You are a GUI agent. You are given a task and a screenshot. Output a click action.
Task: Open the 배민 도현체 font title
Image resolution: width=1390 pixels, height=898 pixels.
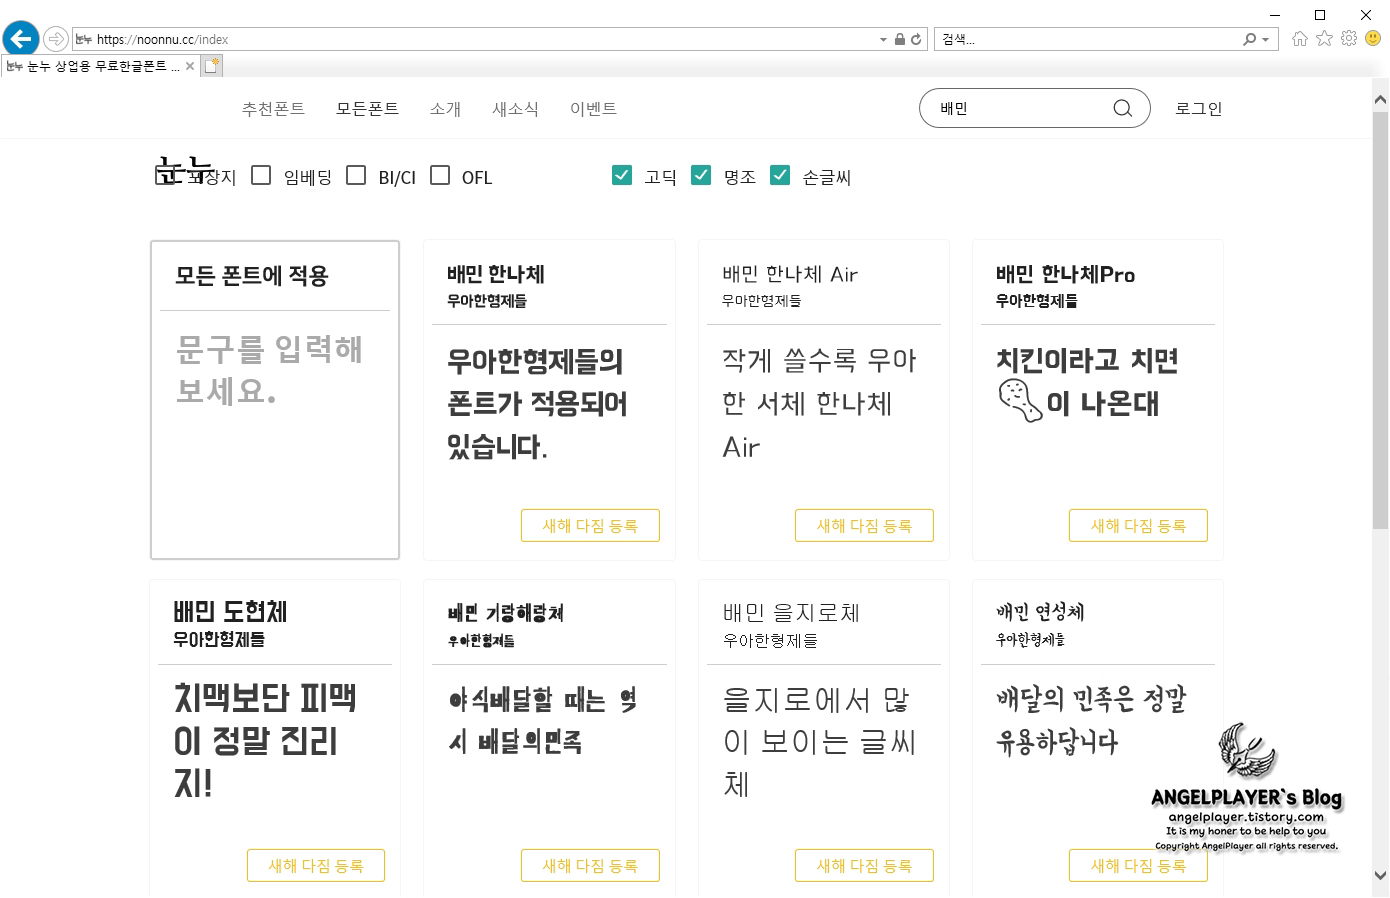(x=230, y=611)
